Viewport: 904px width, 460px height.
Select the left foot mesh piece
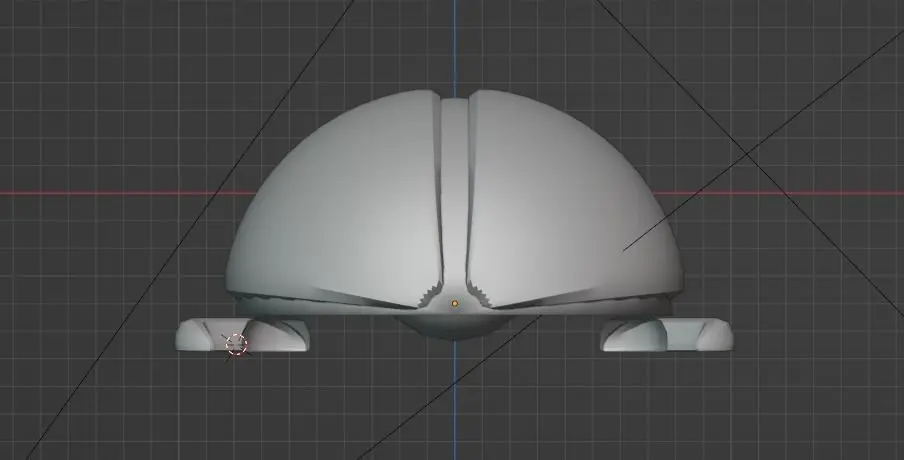(242, 334)
